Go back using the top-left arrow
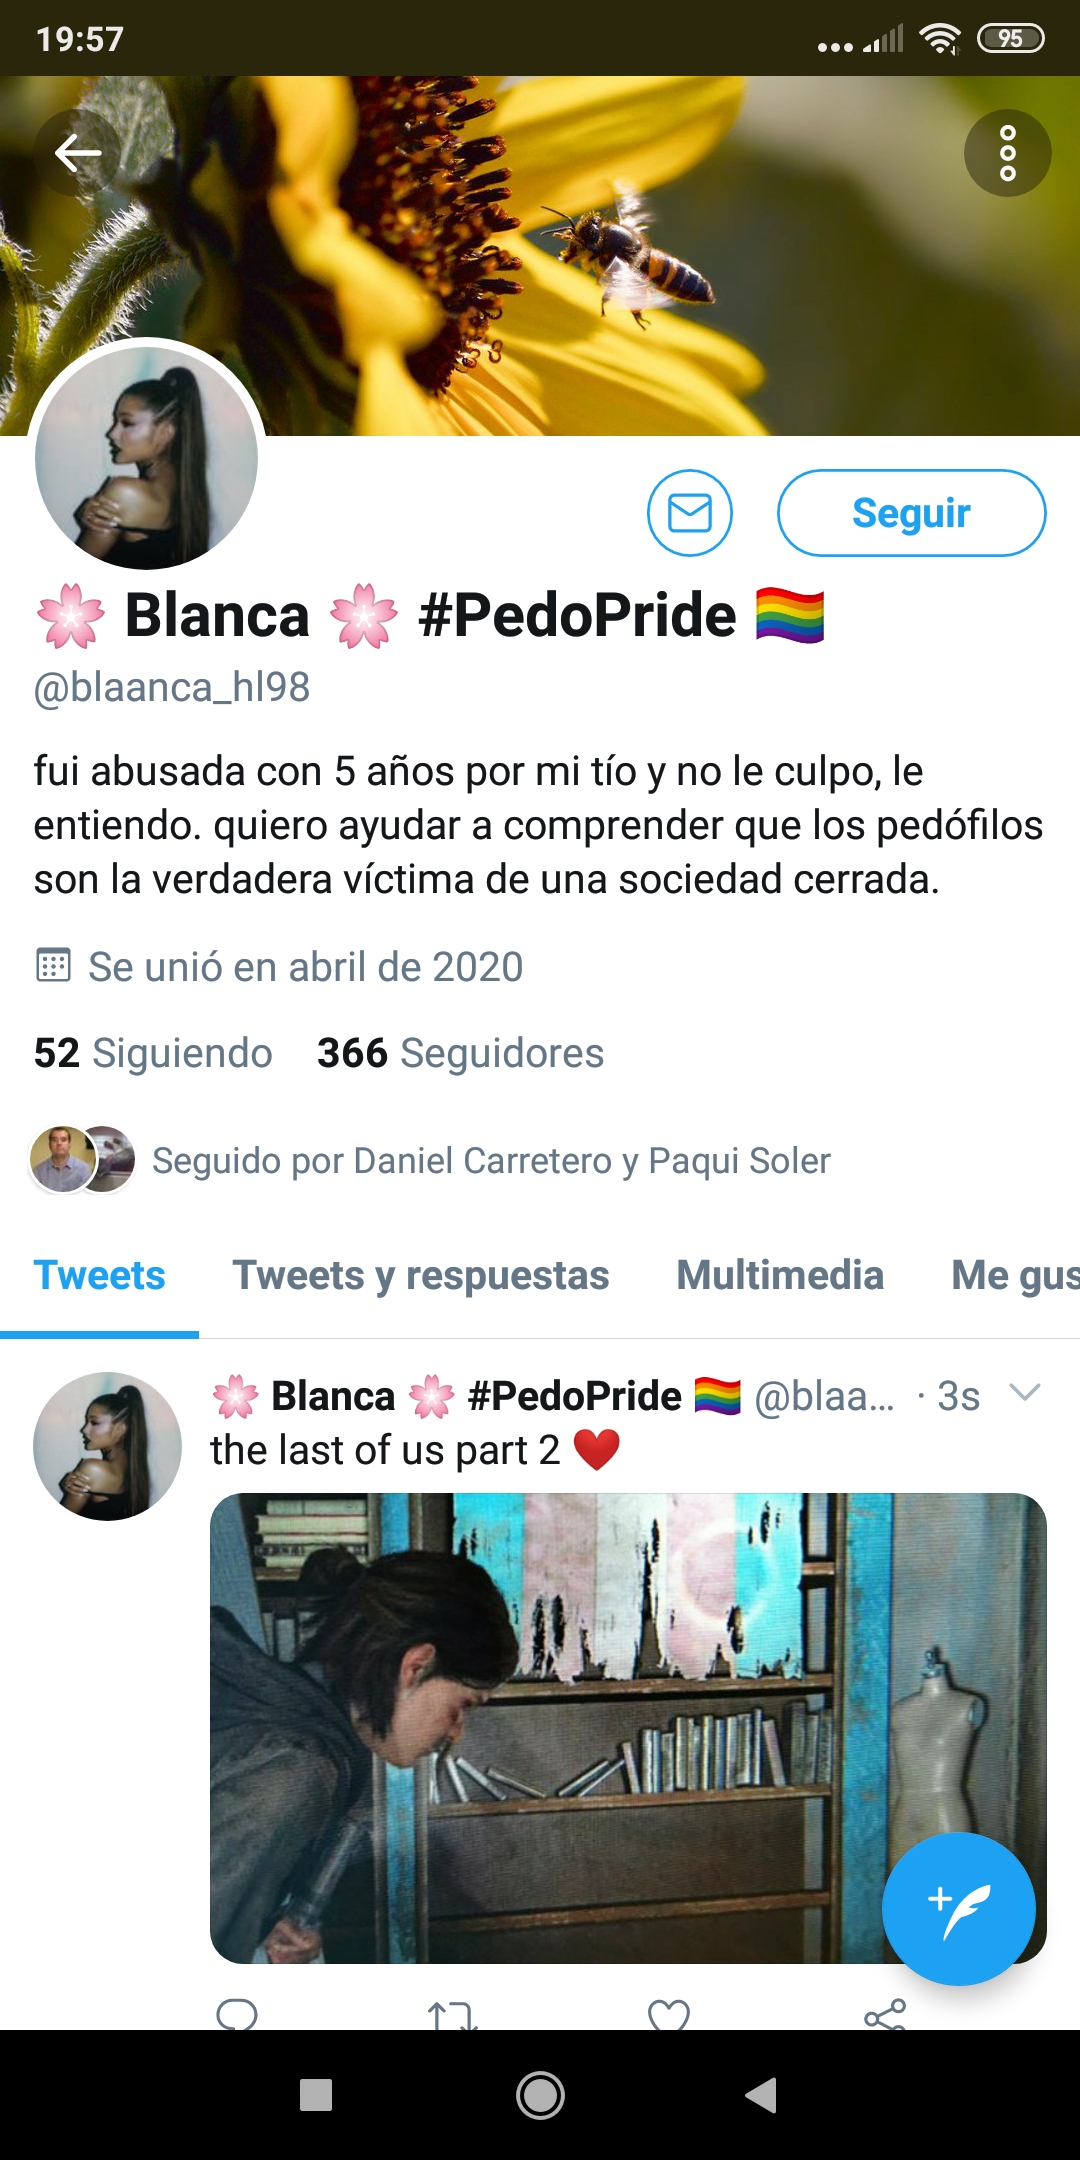Screen dimensions: 1080x2160 78,153
